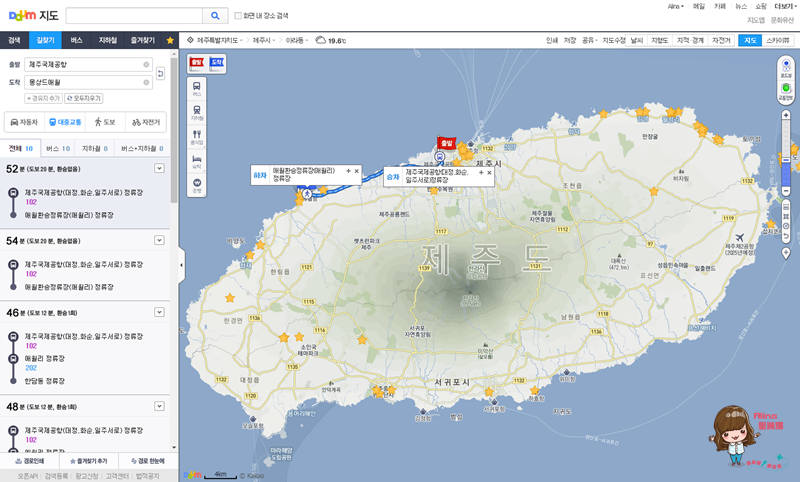Switch to 지도 map view
Screen dimensions: 800x482
pyautogui.click(x=750, y=40)
